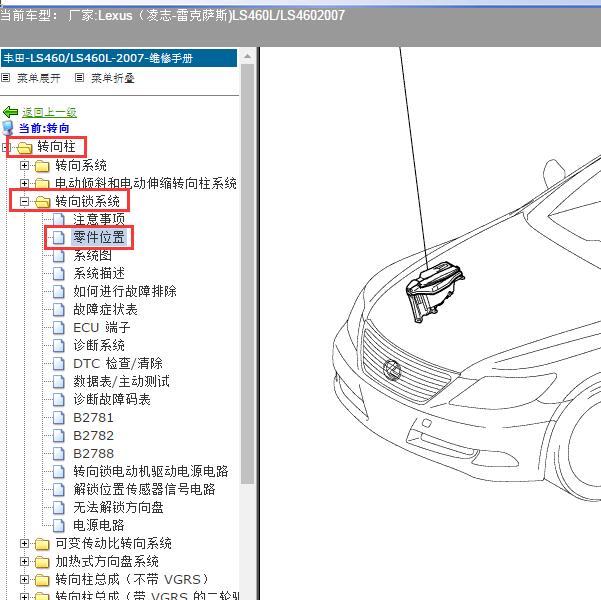Expand the 加热式方向盘系统 folder
The image size is (601, 600).
(24, 561)
